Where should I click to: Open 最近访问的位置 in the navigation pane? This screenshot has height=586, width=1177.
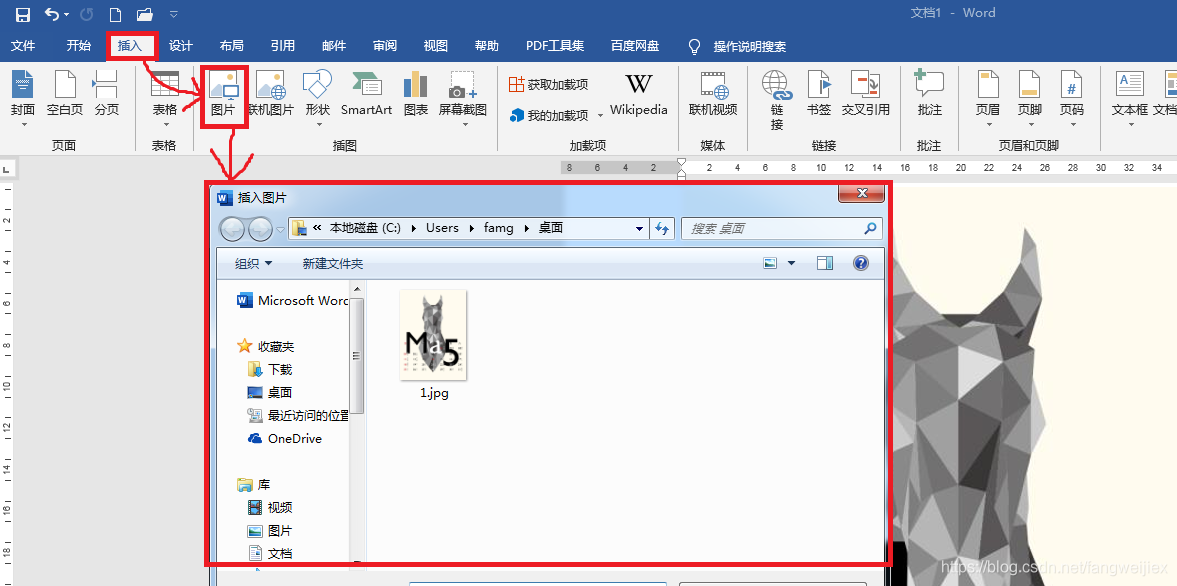click(298, 415)
